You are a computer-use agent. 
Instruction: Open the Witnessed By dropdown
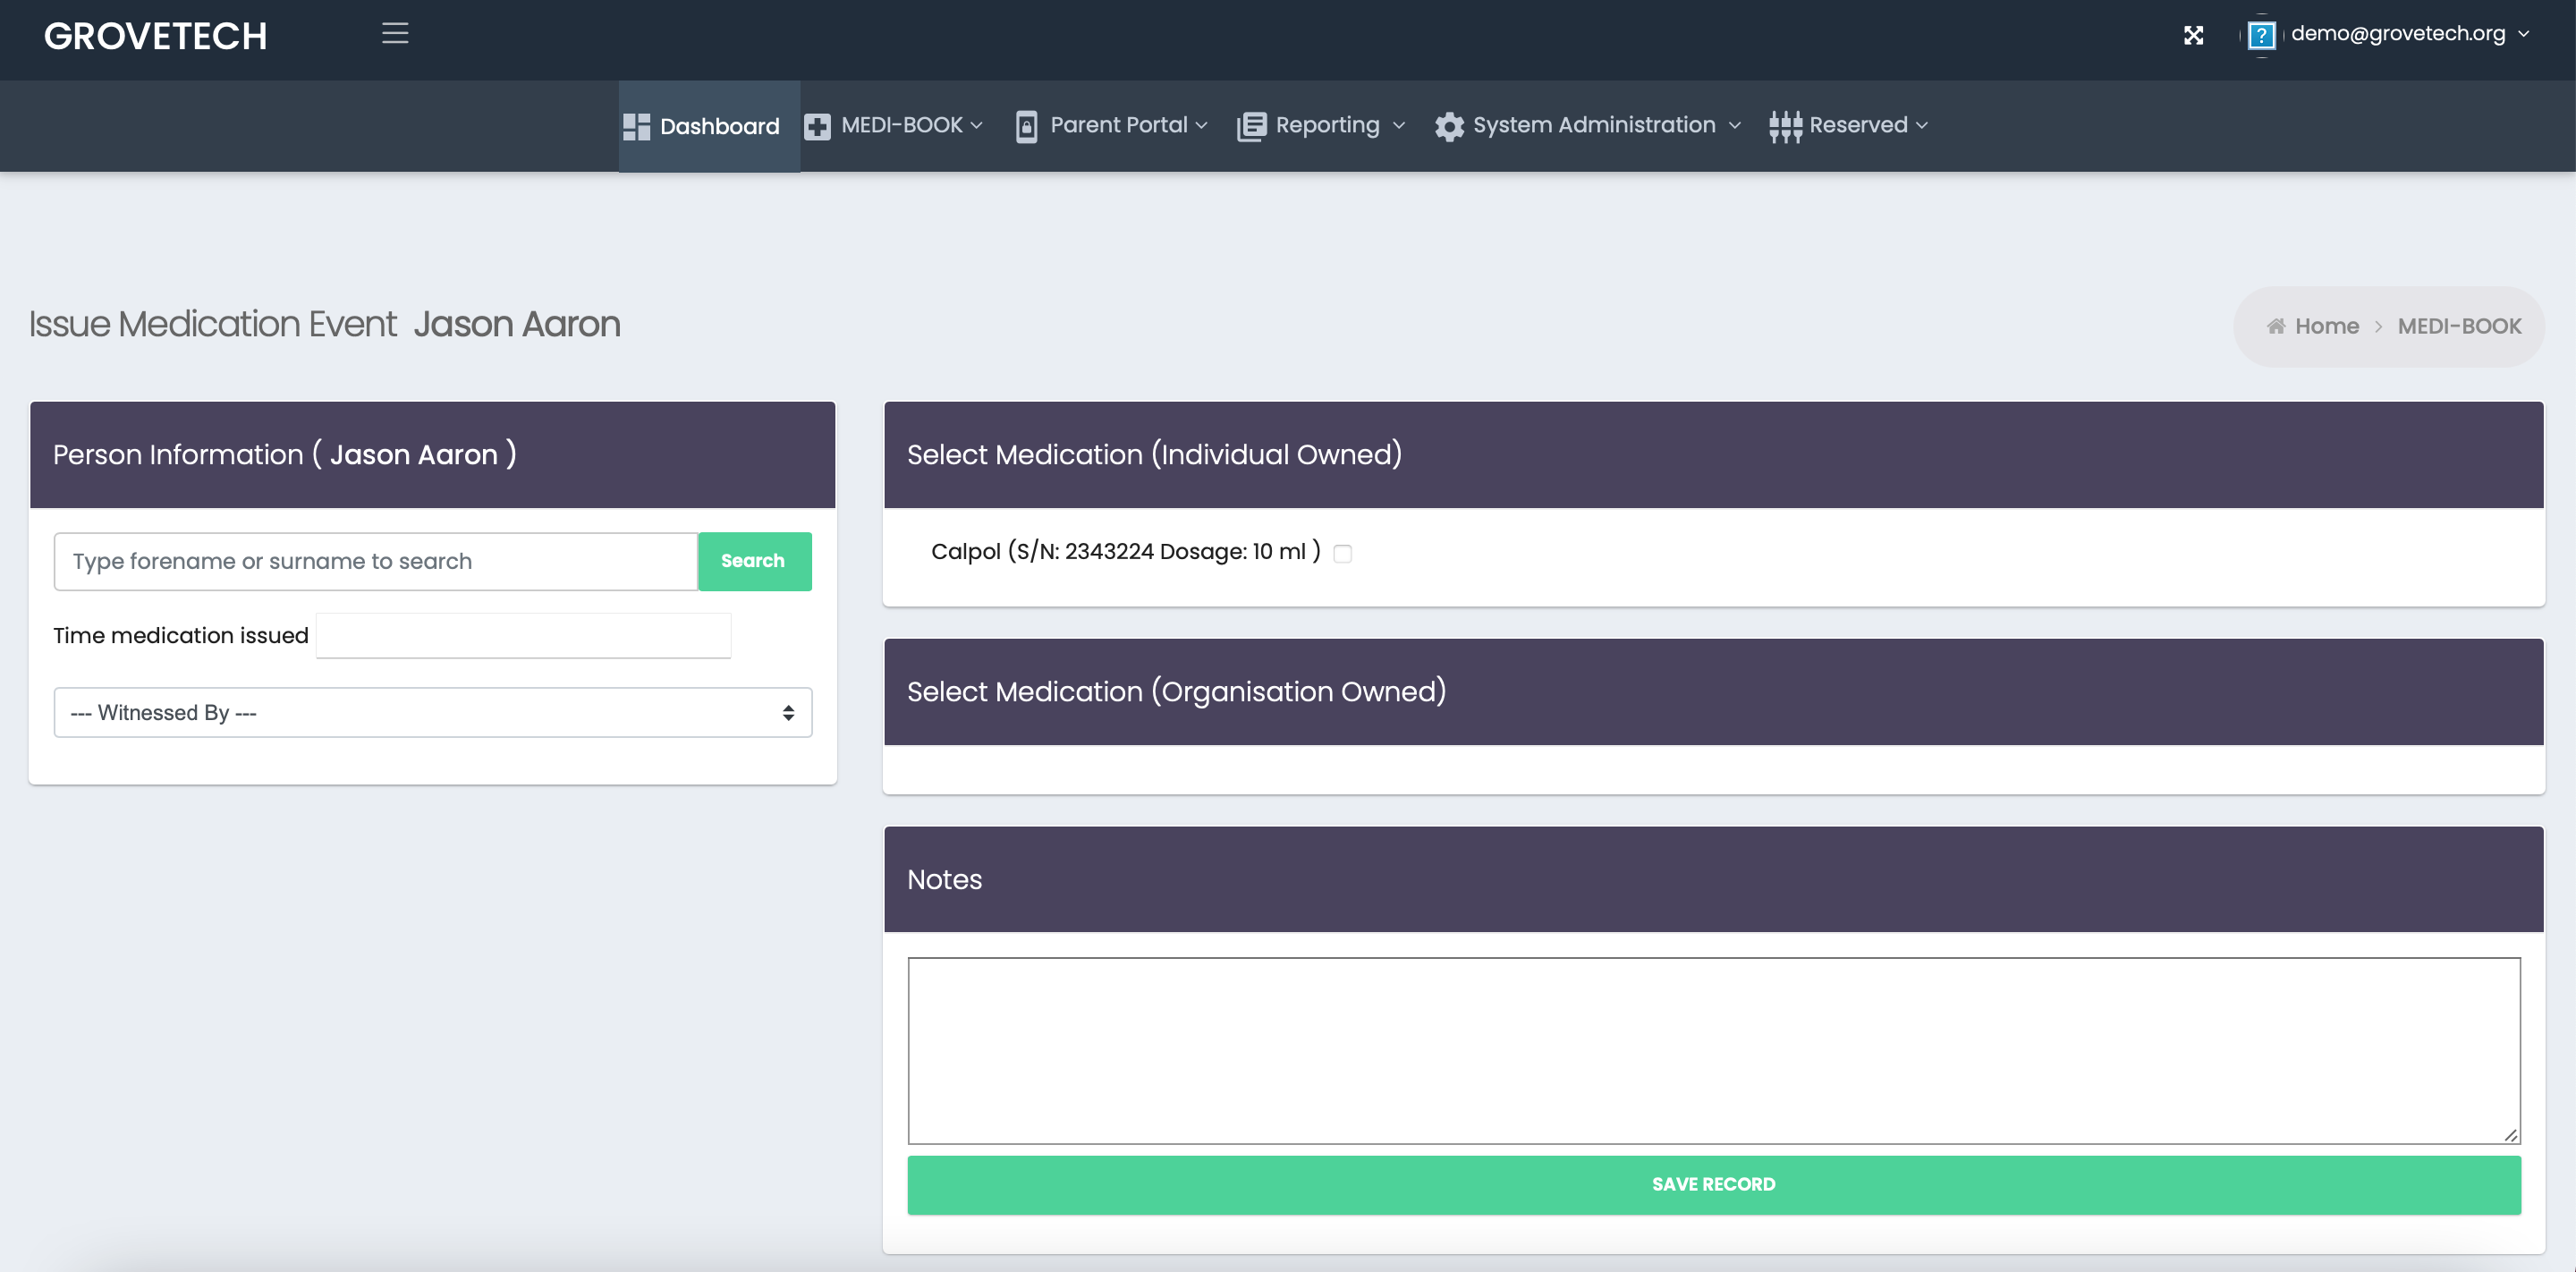point(432,712)
